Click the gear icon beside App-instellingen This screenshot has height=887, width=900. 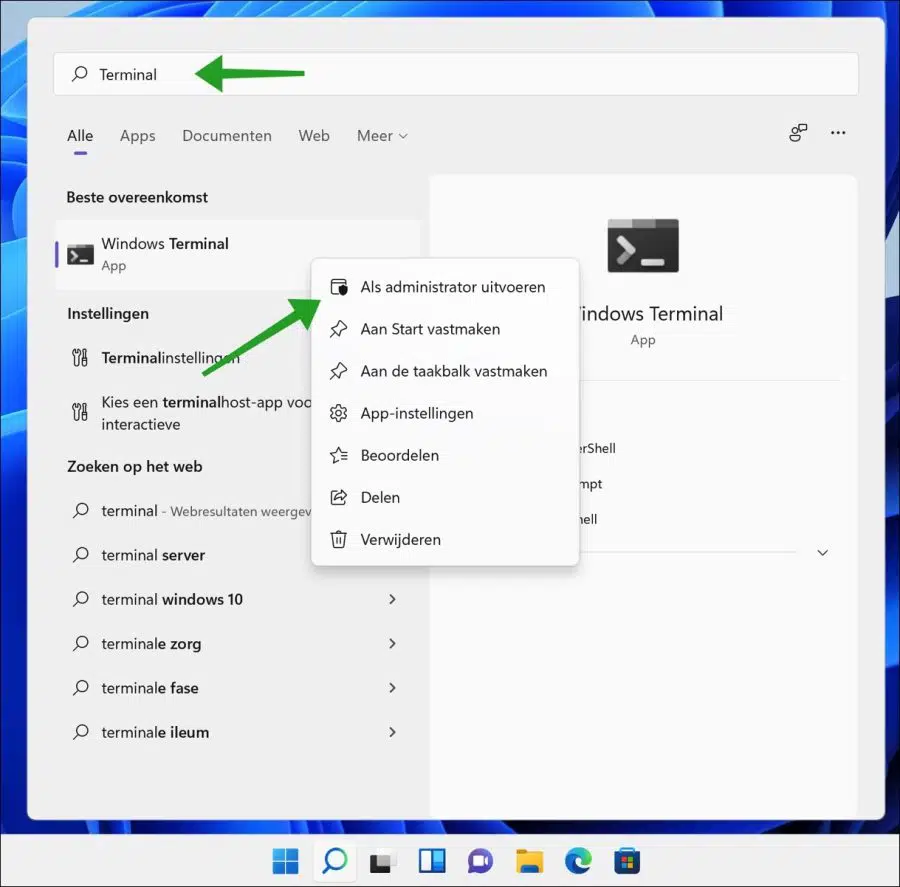(x=339, y=413)
